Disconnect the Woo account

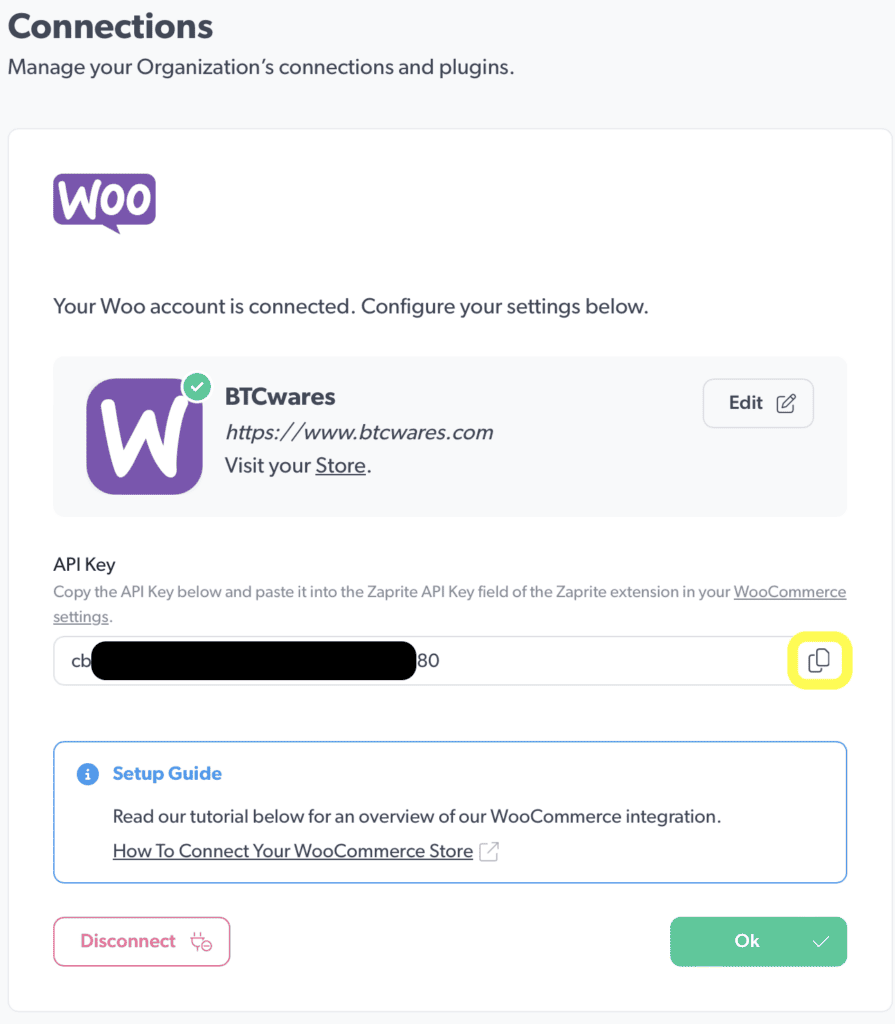[x=141, y=941]
